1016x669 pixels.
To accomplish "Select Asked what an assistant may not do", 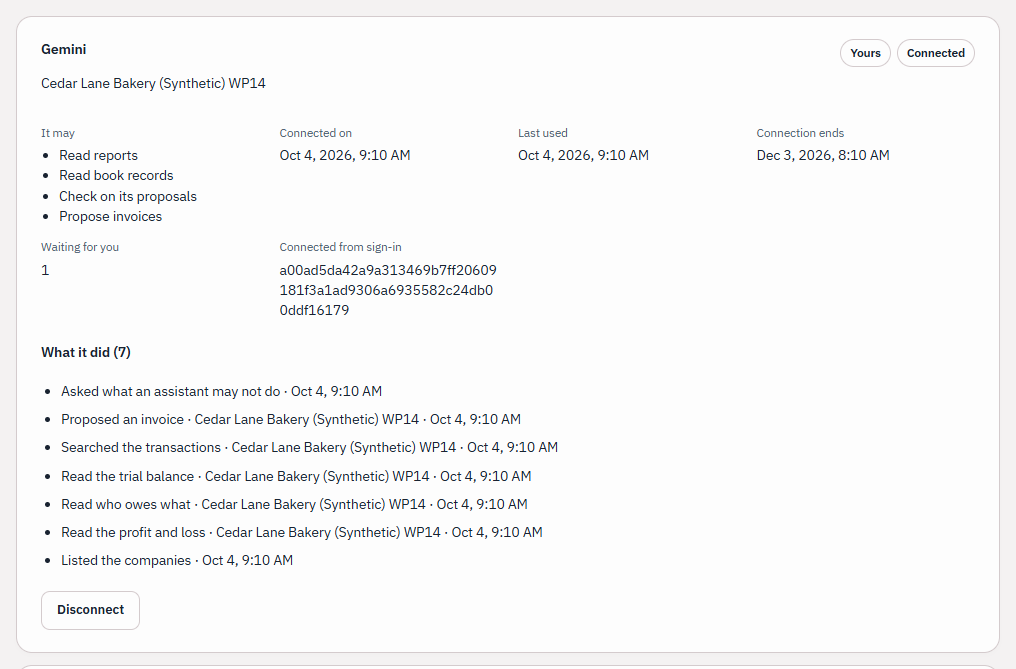I will (x=222, y=392).
